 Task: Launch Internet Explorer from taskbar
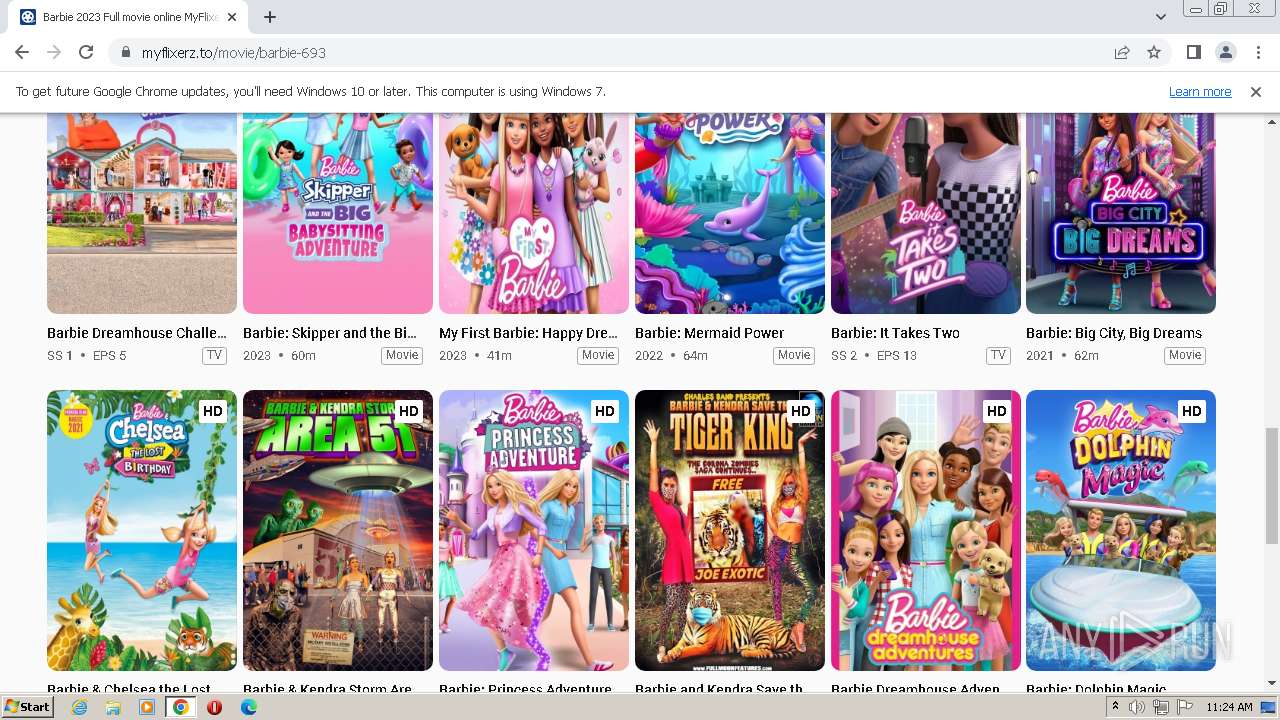tap(79, 707)
